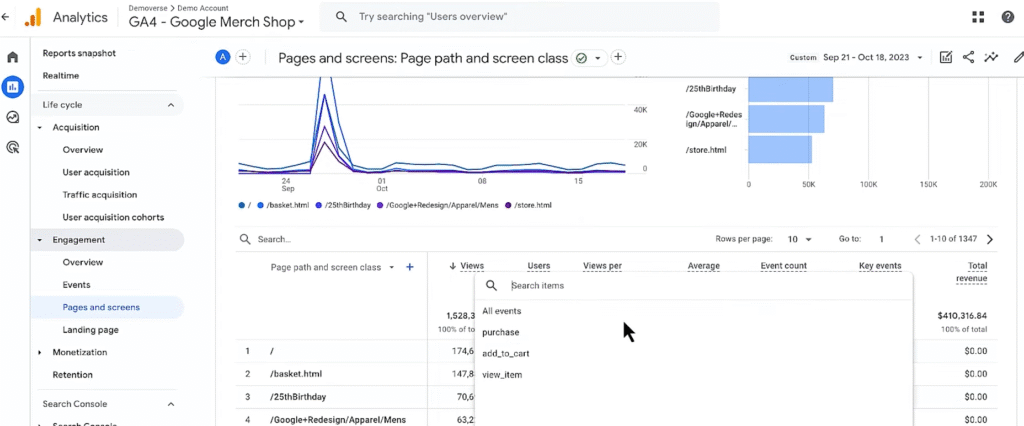Select add_to_cart from the events list
This screenshot has width=1024, height=426.
point(505,353)
